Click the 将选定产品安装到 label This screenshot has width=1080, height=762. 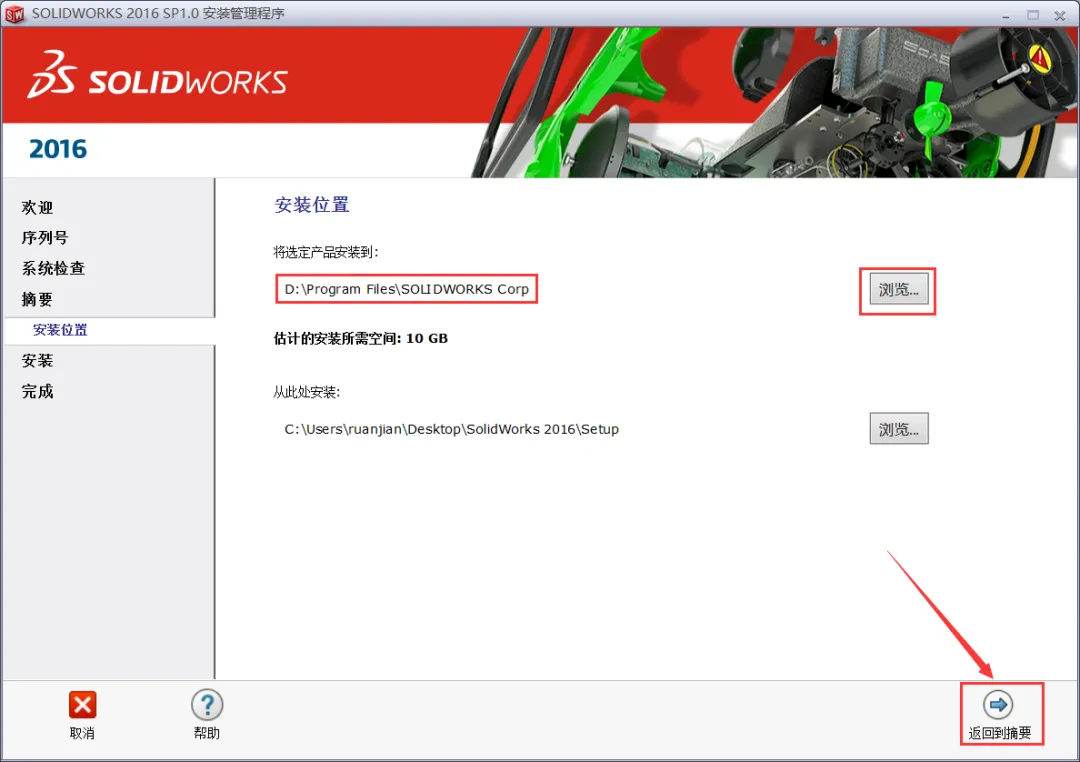(x=326, y=252)
